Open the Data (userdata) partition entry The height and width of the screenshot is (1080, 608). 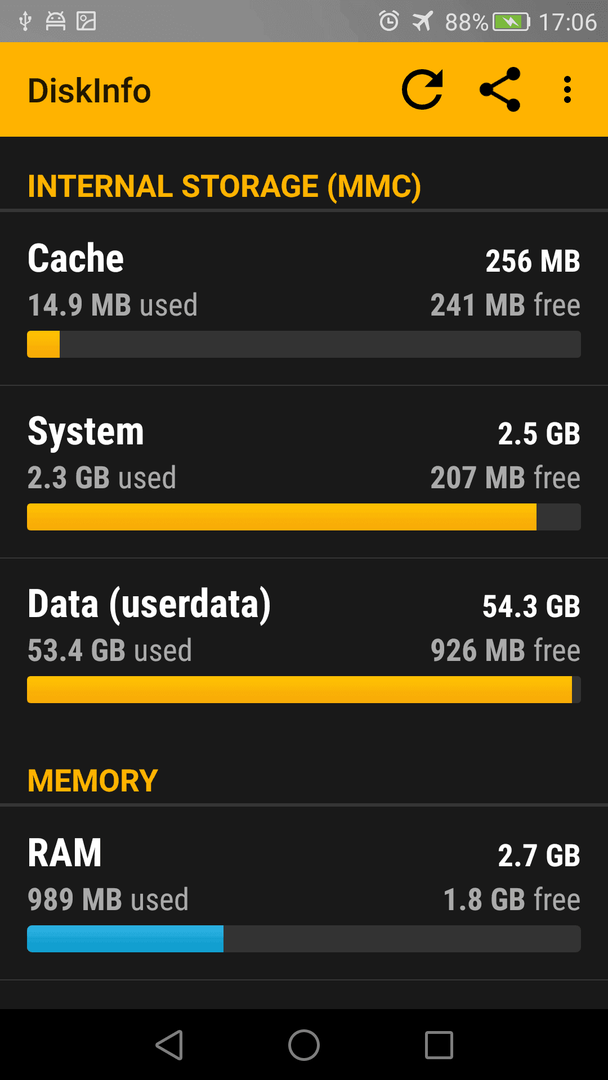pos(304,645)
